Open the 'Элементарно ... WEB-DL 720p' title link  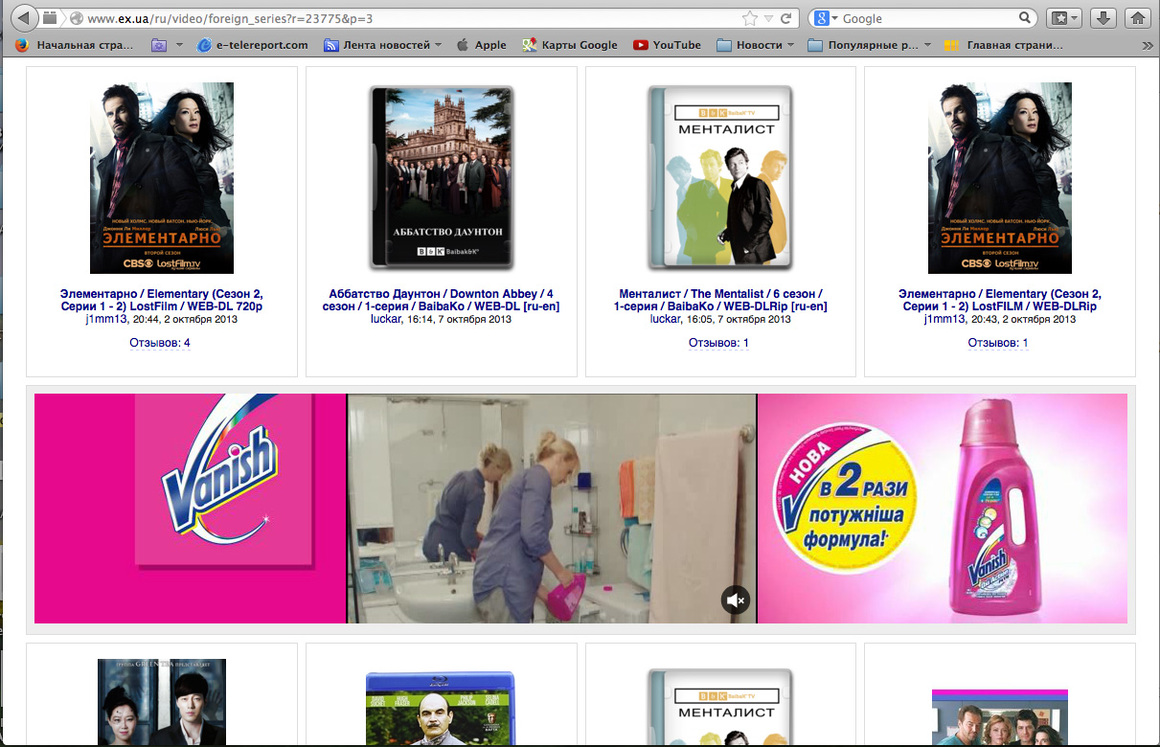click(x=161, y=300)
